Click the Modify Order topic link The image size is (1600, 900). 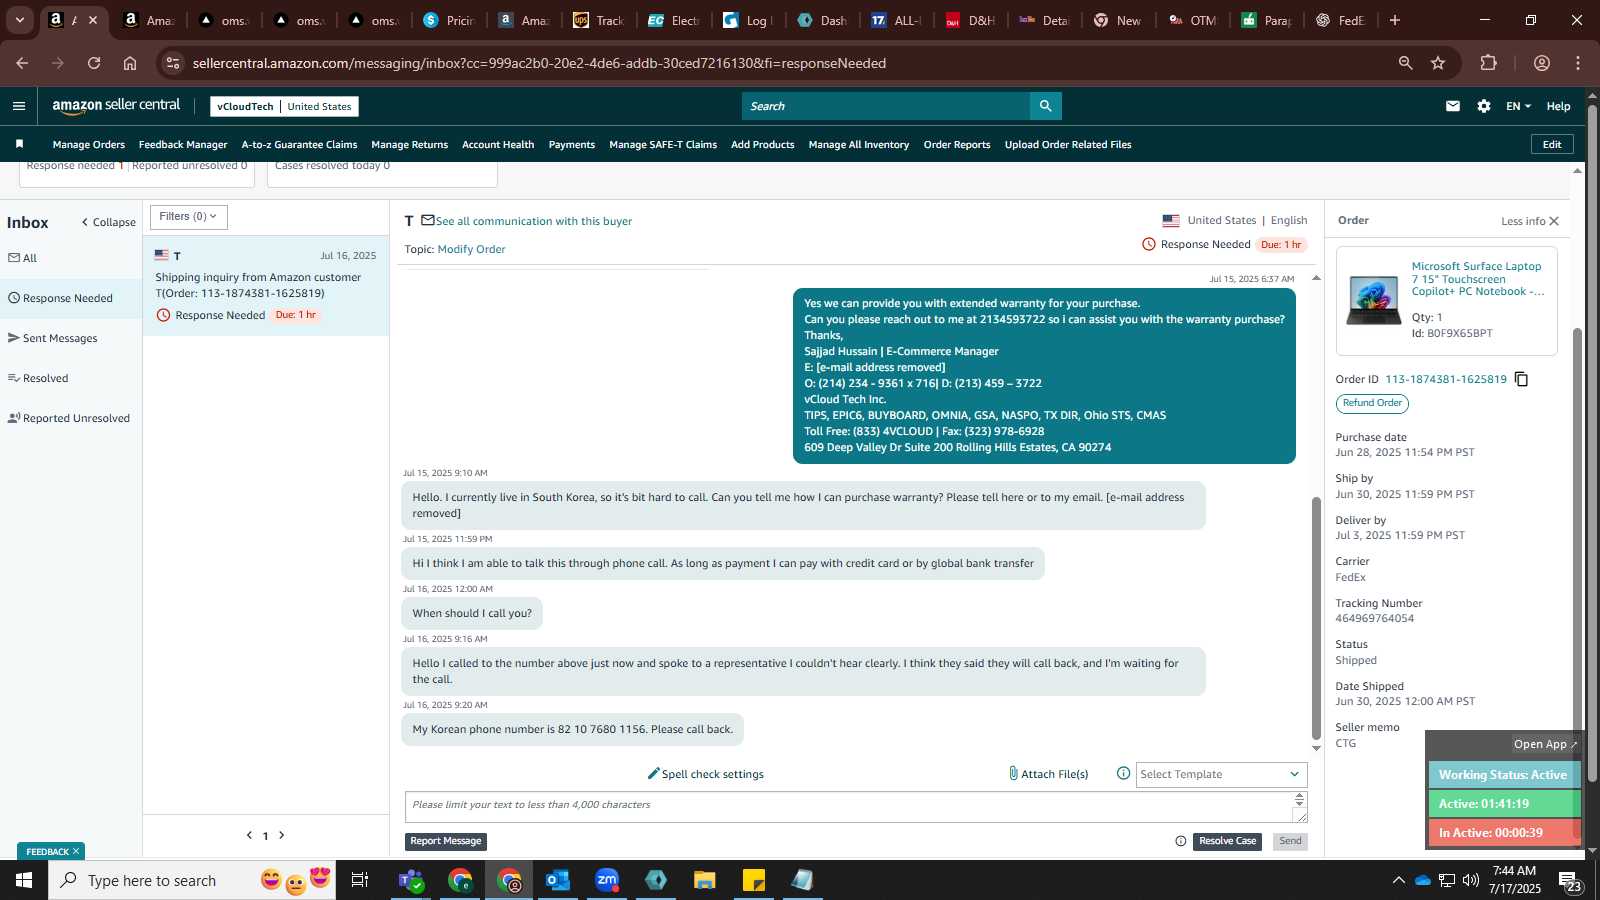(471, 249)
